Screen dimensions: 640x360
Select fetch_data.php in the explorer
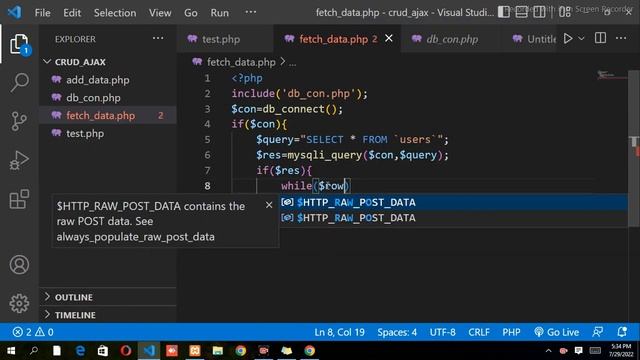click(108, 116)
